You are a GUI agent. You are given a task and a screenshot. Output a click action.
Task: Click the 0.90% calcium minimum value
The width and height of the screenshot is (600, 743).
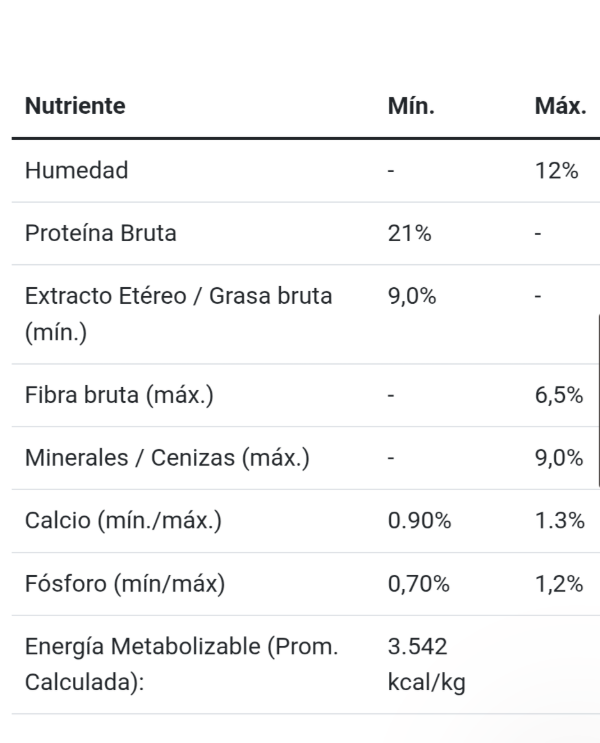[x=419, y=521]
